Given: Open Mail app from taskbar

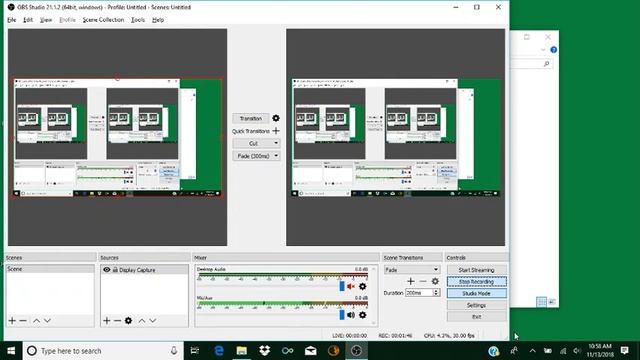Looking at the screenshot, I should (311, 351).
